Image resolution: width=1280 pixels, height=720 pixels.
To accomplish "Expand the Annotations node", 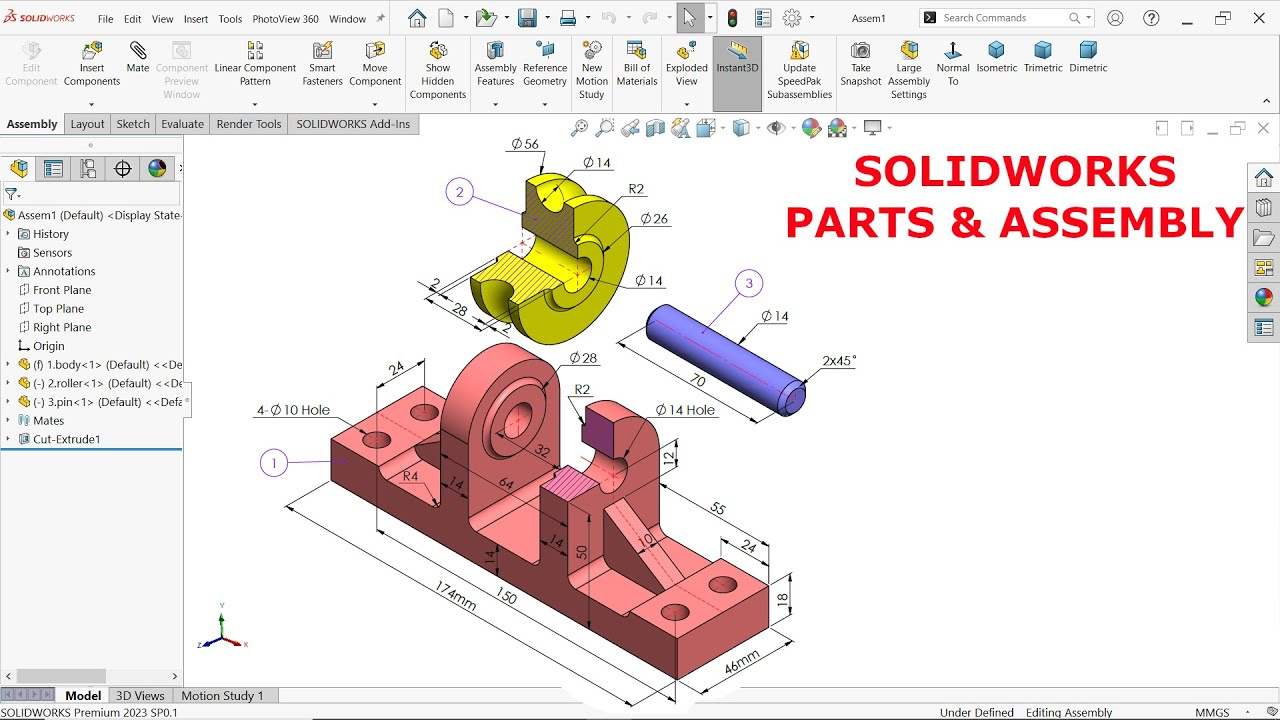I will pos(8,271).
